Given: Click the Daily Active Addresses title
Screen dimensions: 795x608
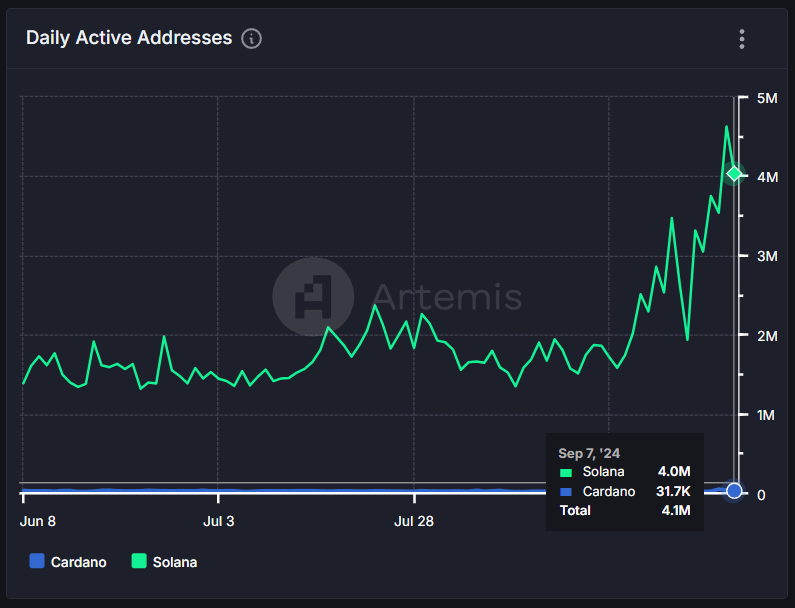Looking at the screenshot, I should (129, 38).
